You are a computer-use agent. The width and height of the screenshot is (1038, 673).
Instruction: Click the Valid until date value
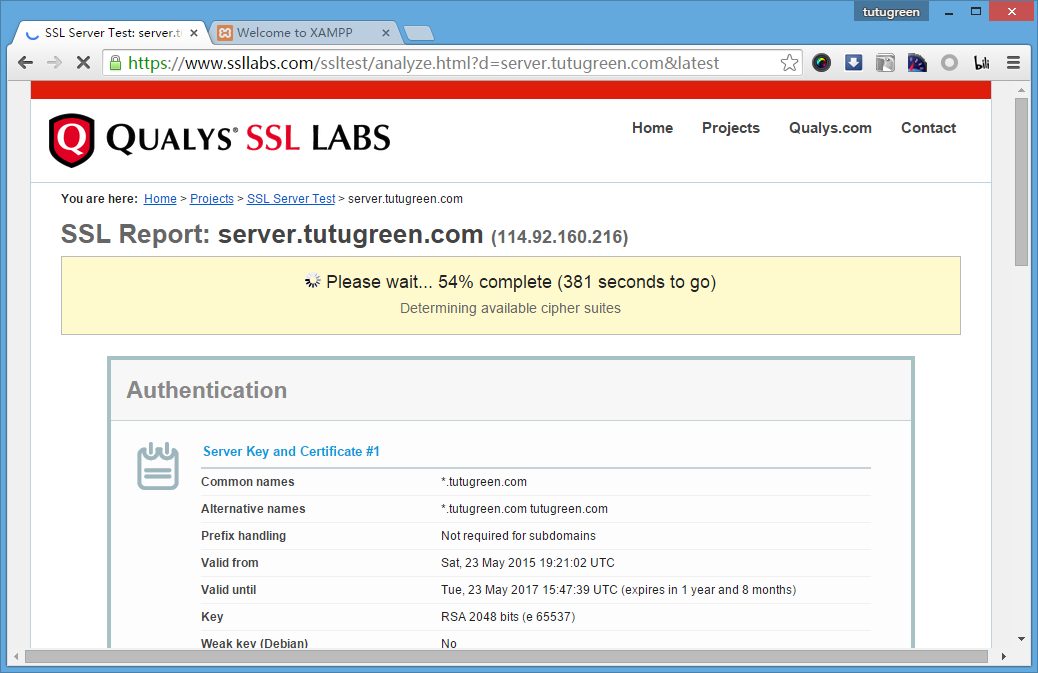pos(618,590)
